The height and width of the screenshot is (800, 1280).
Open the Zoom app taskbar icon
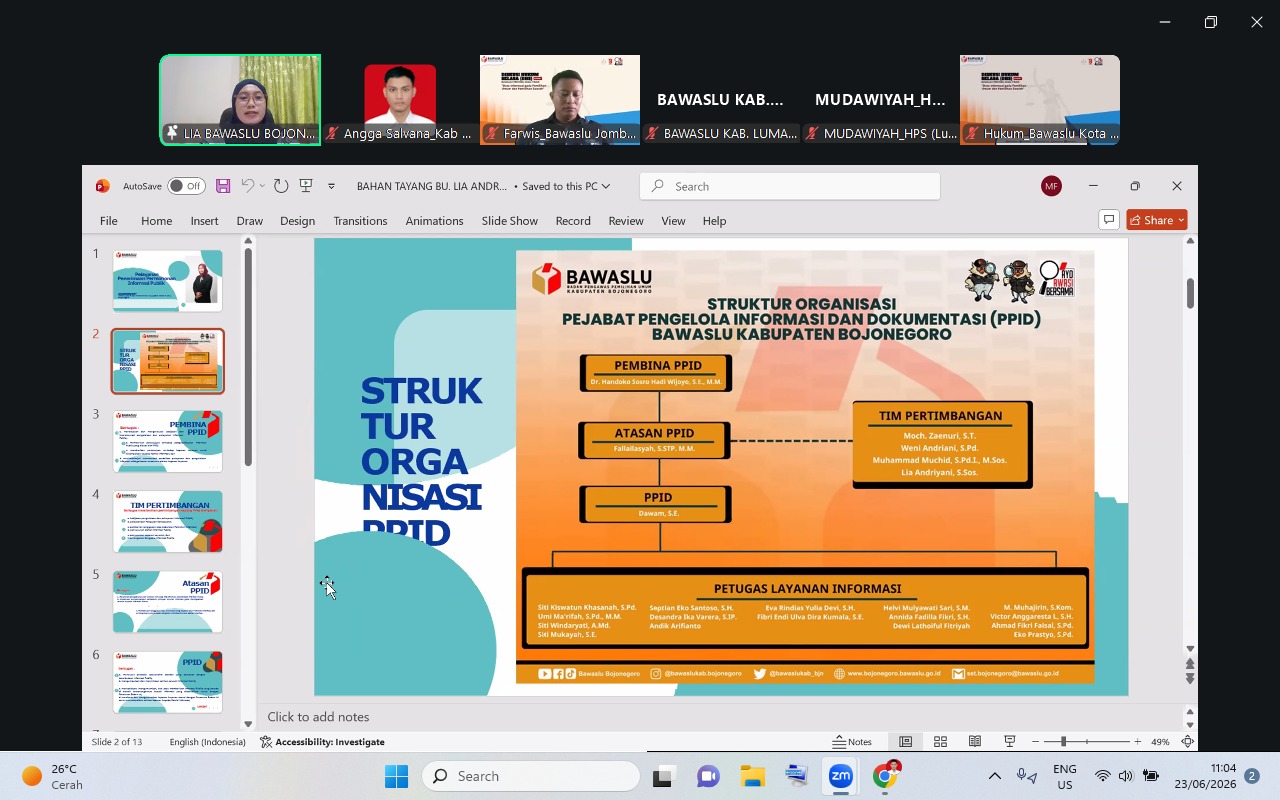(840, 776)
